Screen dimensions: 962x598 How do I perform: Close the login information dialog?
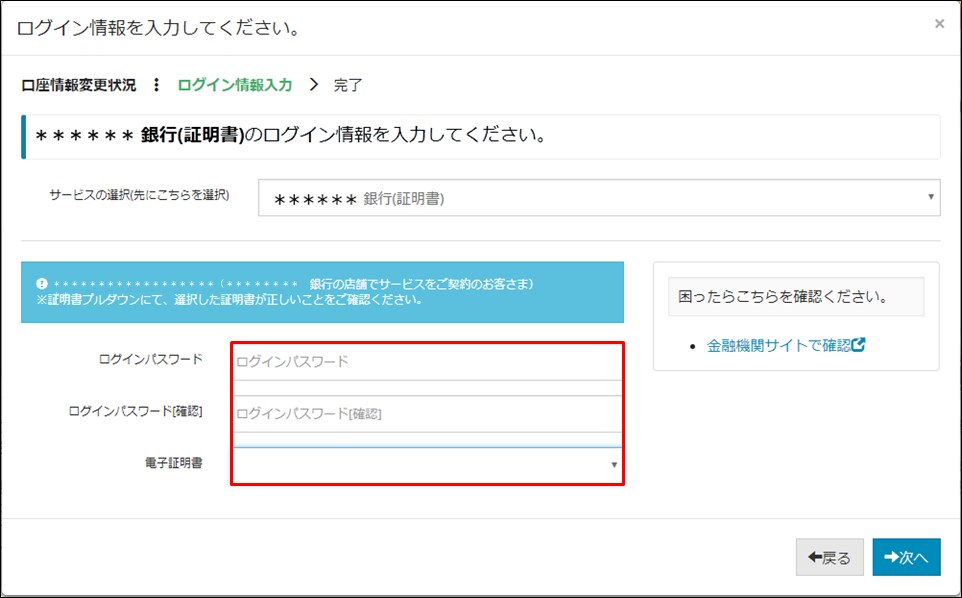(x=938, y=24)
